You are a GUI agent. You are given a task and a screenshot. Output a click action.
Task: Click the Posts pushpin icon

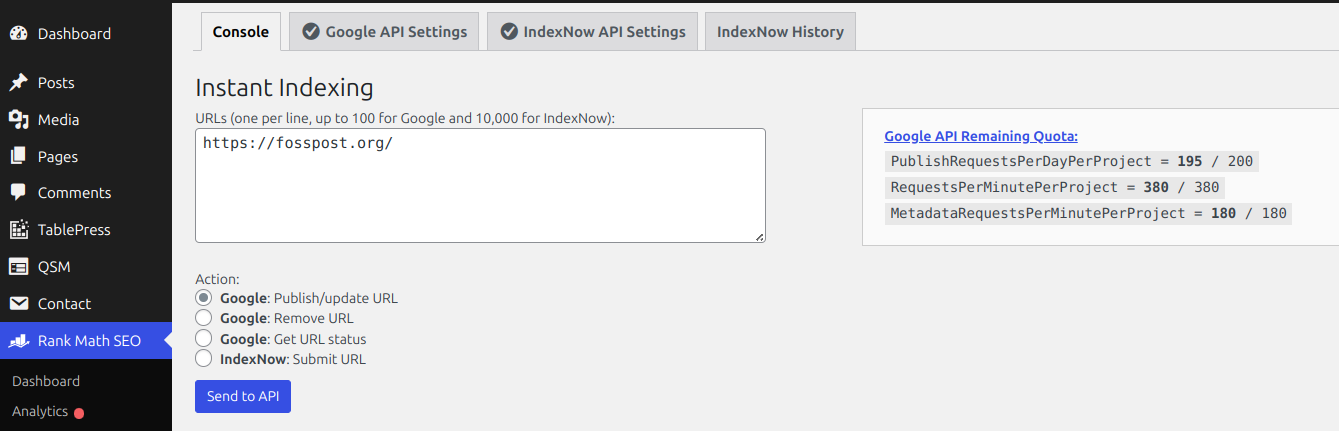(x=18, y=83)
